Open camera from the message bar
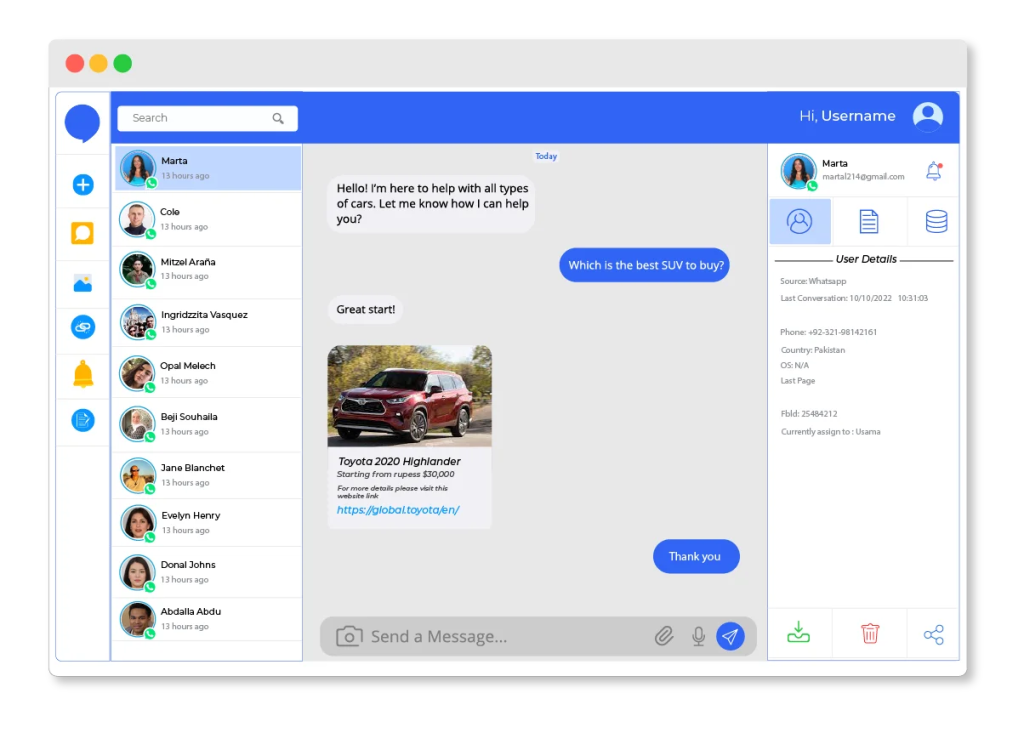 349,635
